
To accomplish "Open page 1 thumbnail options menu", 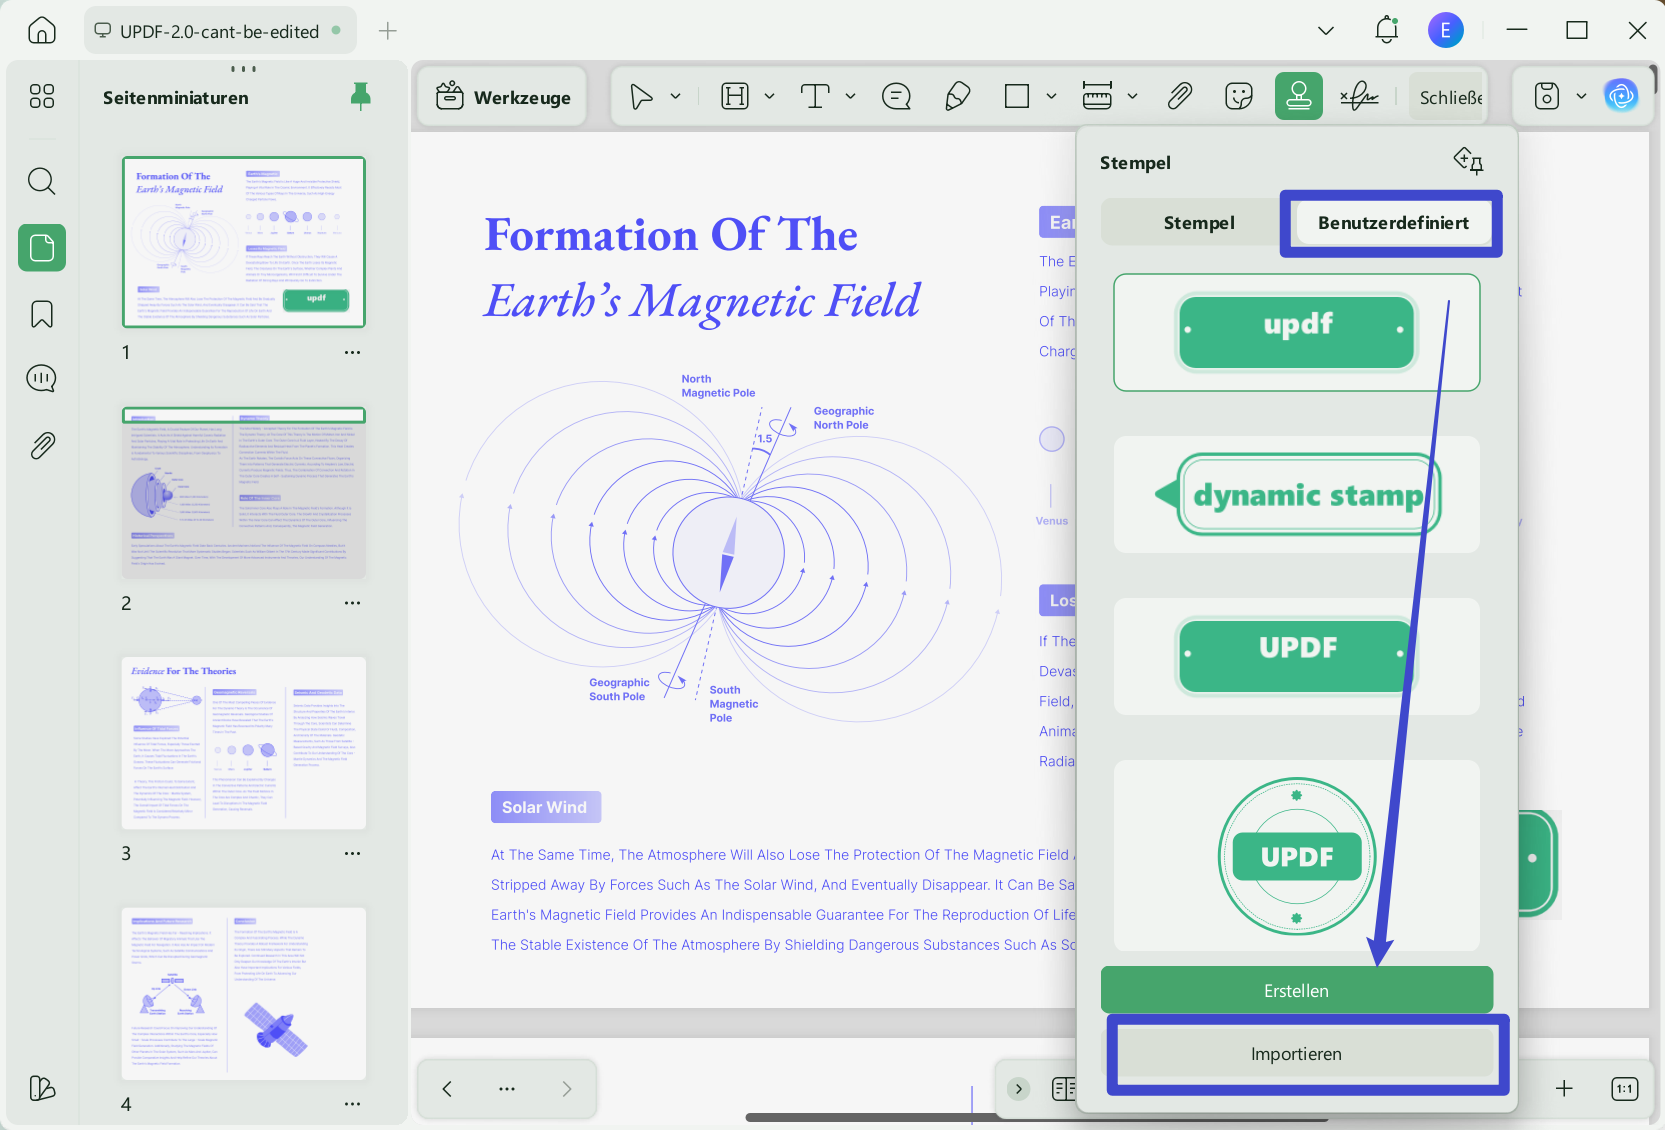I will pos(352,352).
